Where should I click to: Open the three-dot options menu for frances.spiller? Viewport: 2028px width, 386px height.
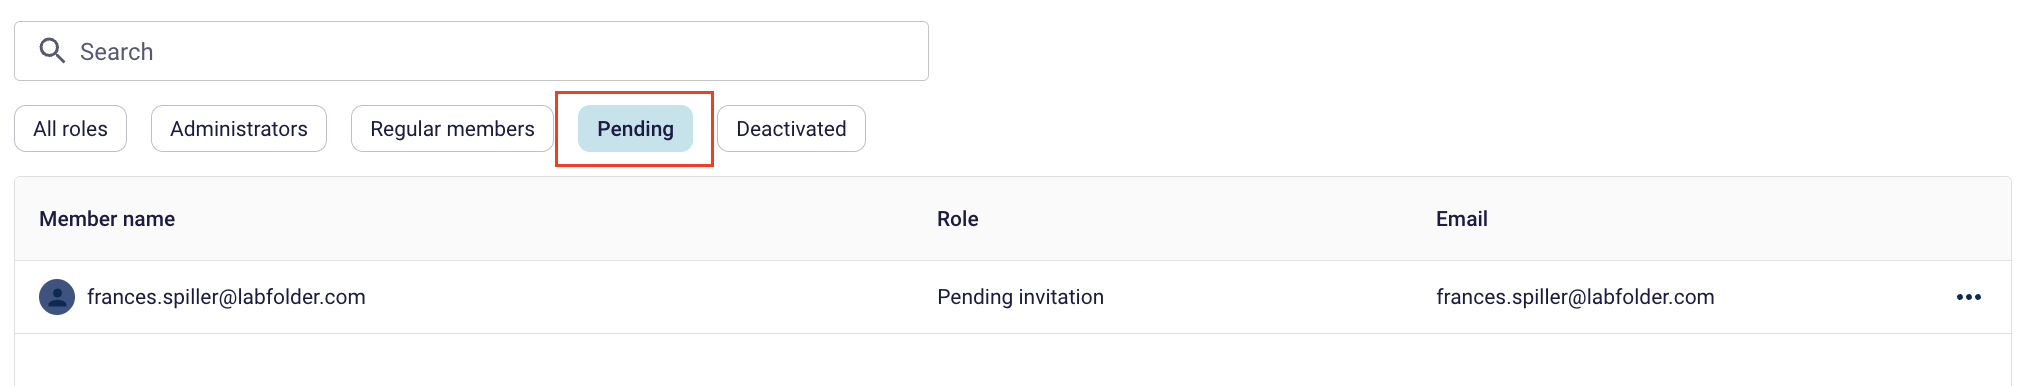[x=1968, y=297]
